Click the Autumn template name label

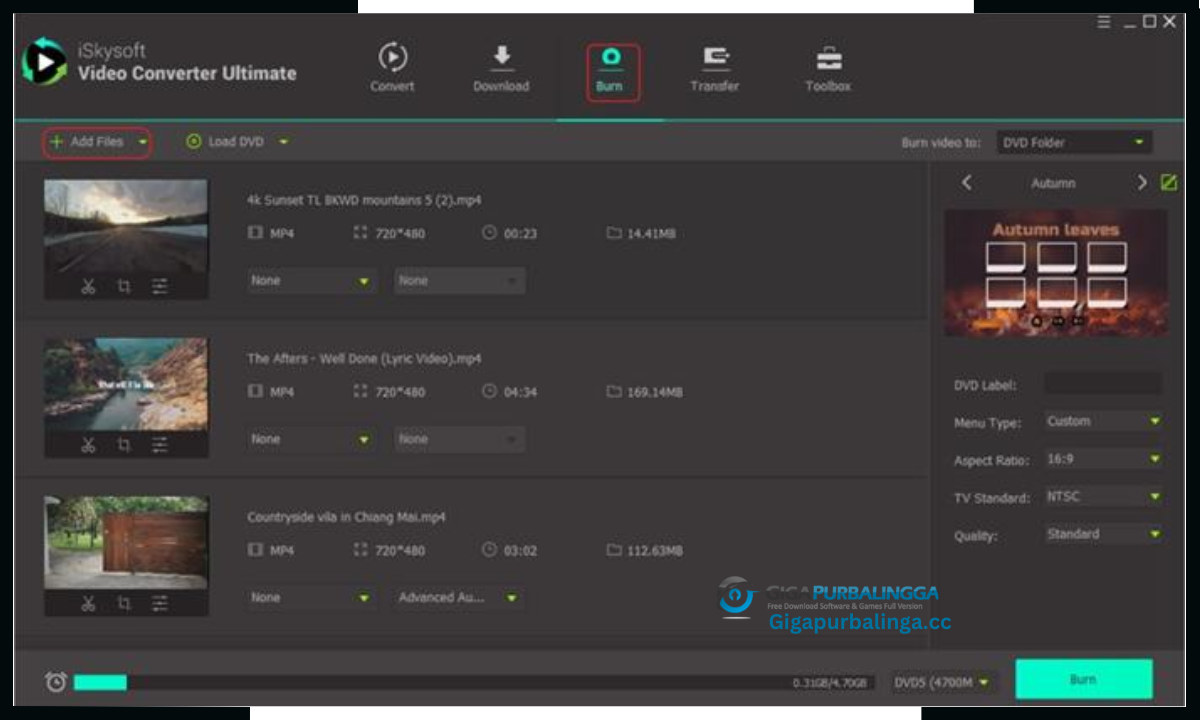[1053, 184]
